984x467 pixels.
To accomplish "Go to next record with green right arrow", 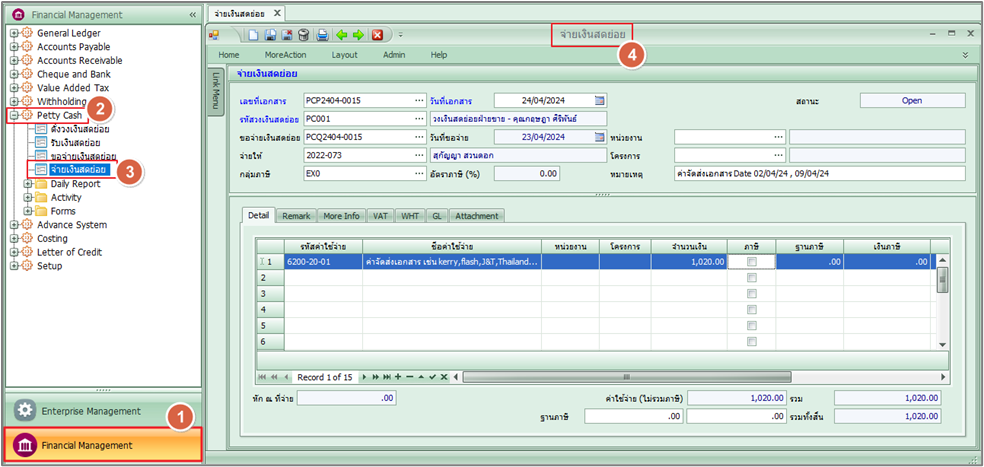I will click(x=358, y=34).
